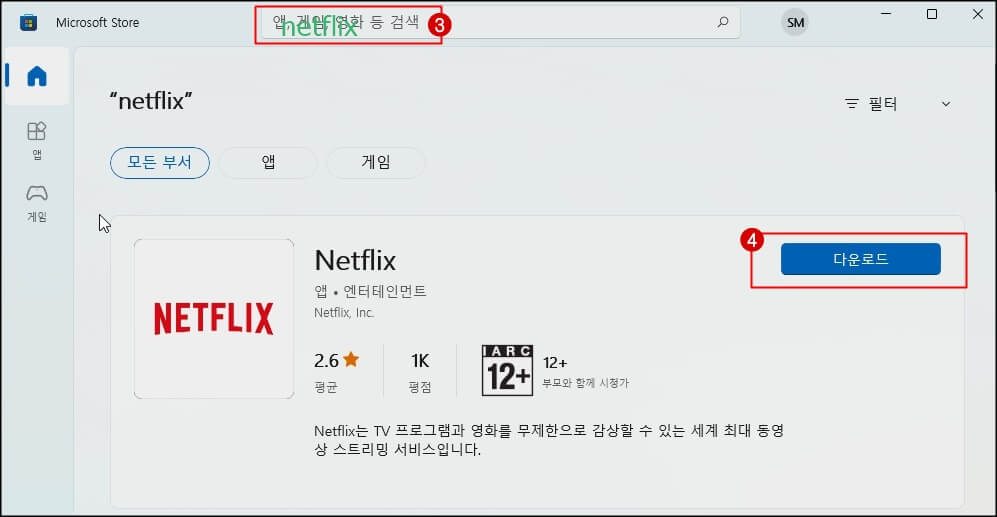This screenshot has height=517, width=997.
Task: Select the 앱 filter tab
Action: [268, 163]
